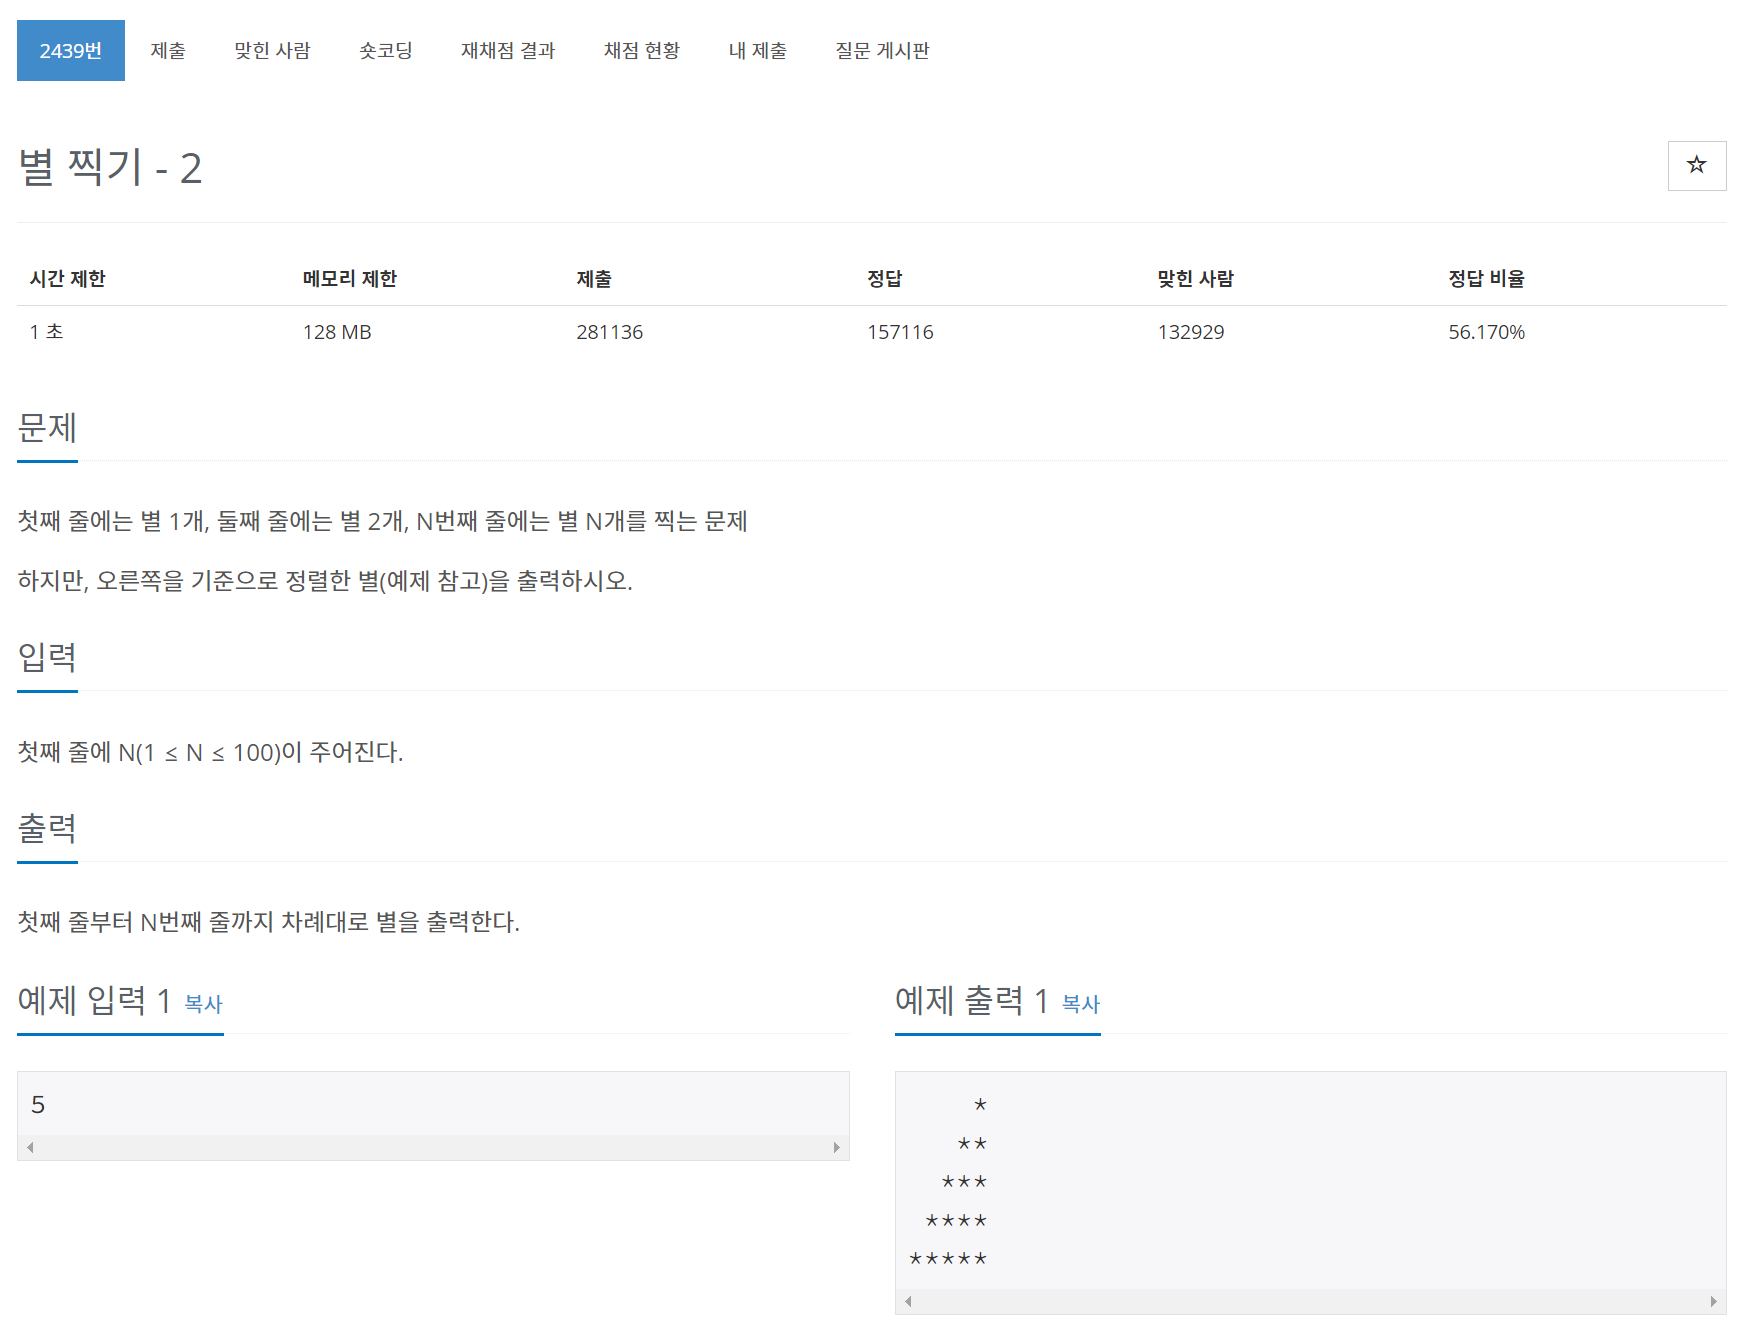Click the ratio value 56.170%
1738x1332 pixels.
(x=1487, y=332)
